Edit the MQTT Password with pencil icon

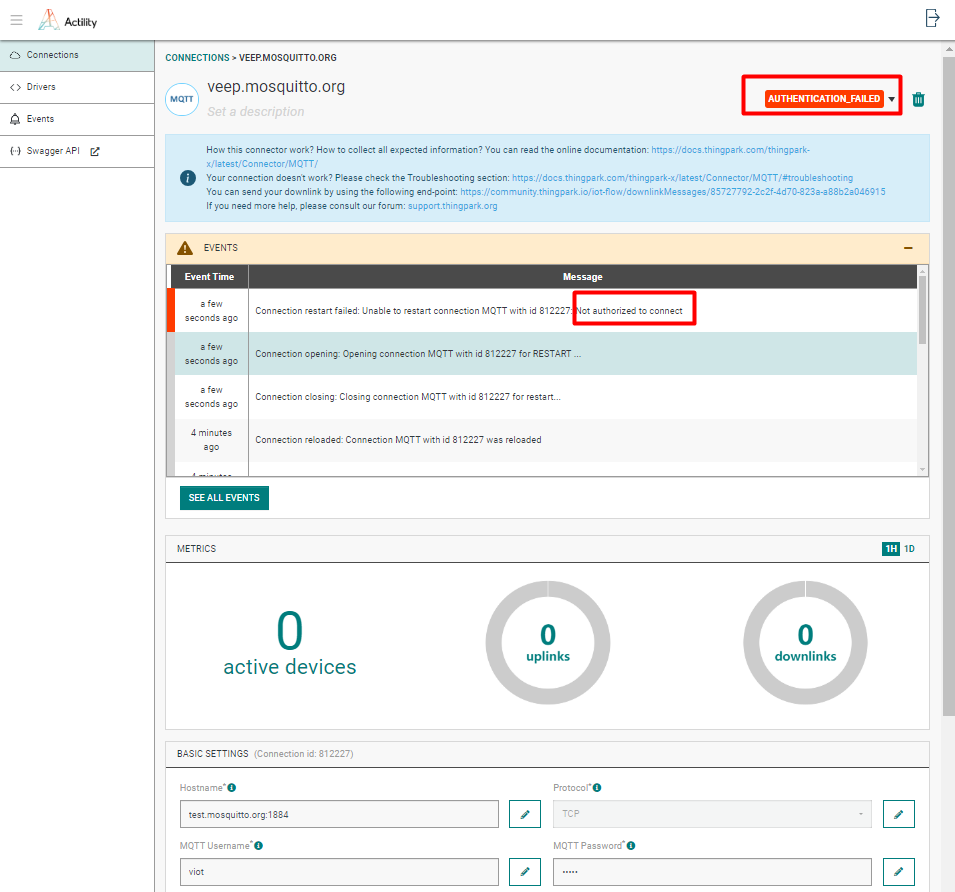pyautogui.click(x=898, y=872)
